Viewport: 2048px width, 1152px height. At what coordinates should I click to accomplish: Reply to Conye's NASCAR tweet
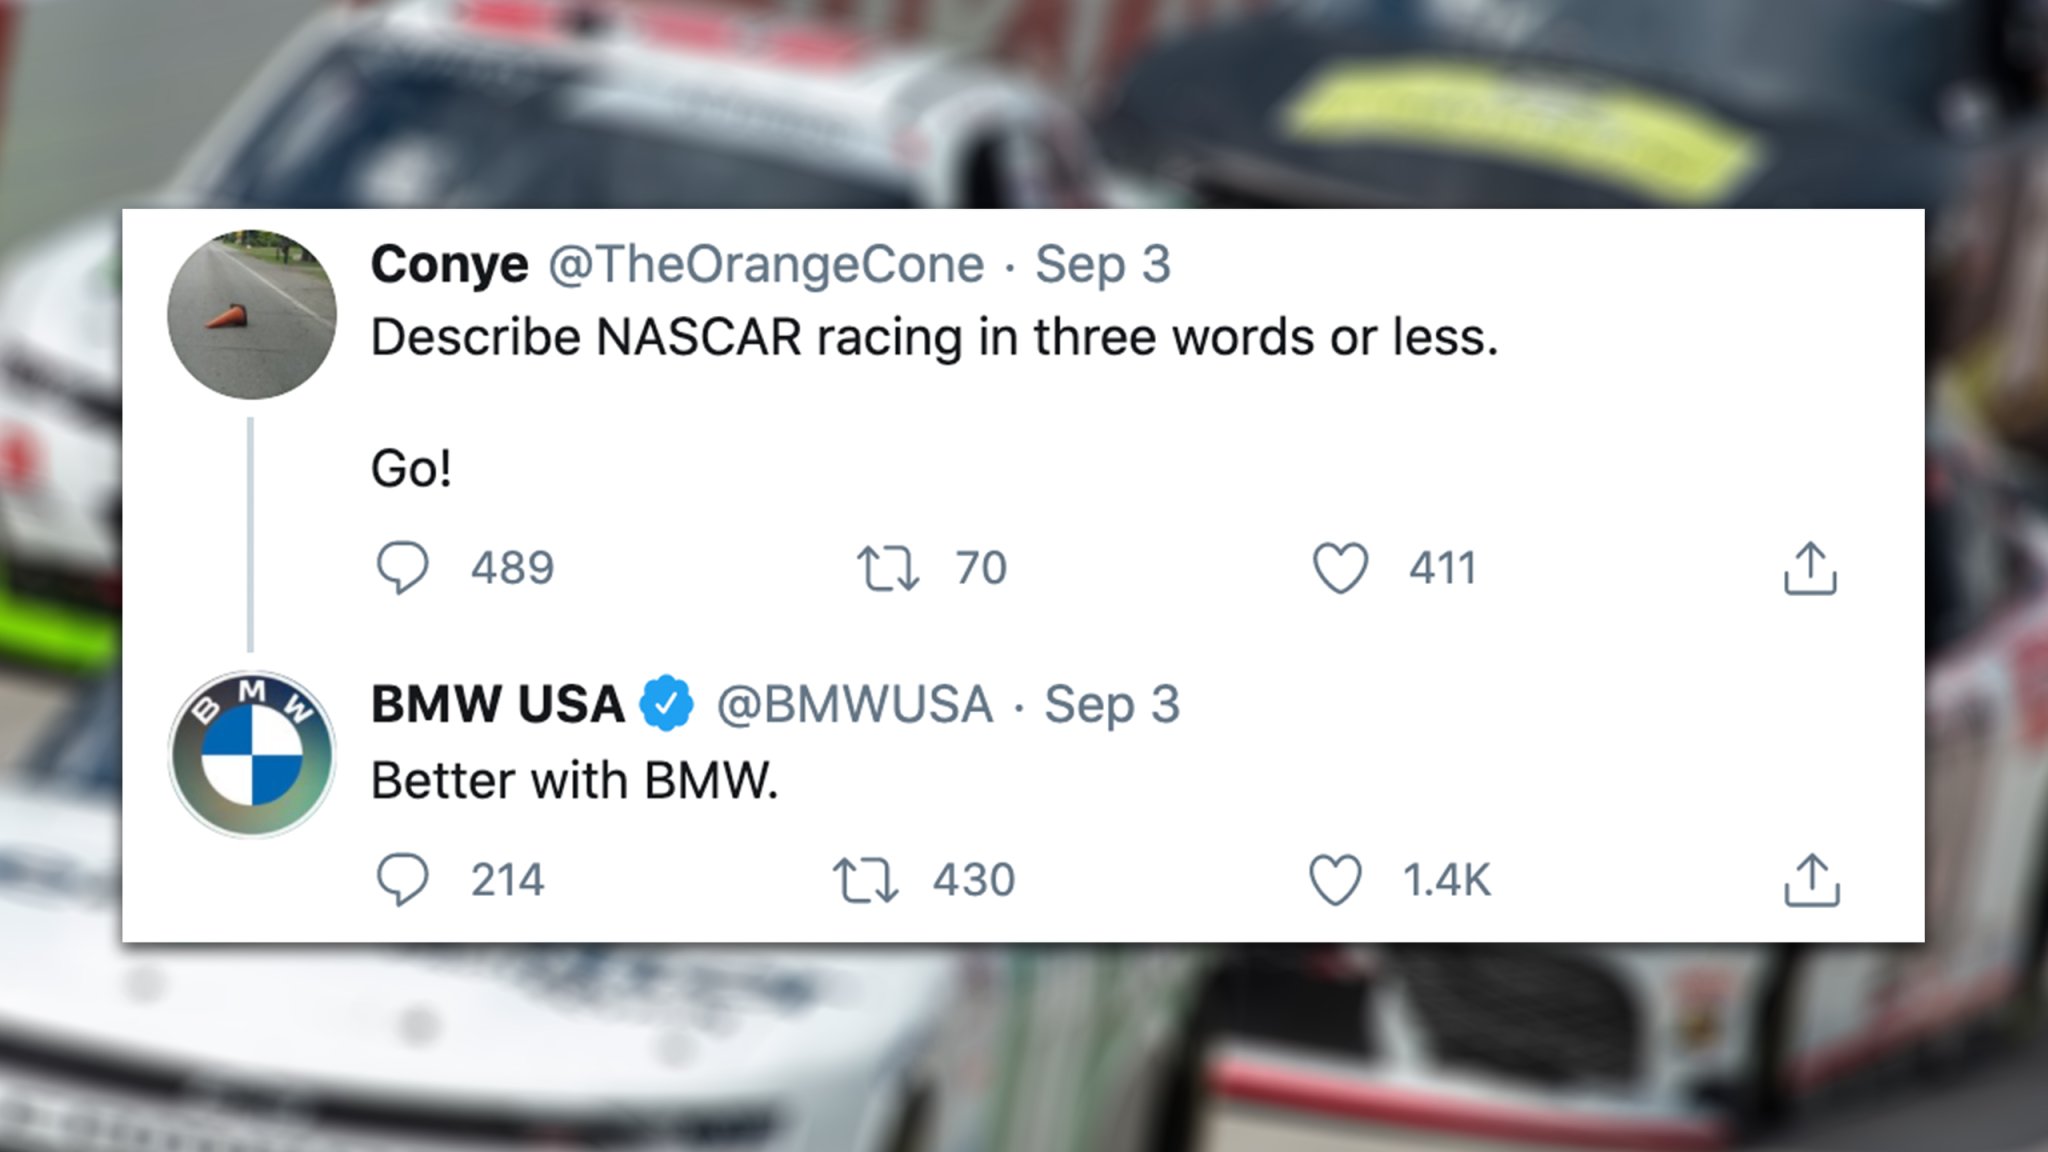tap(402, 568)
